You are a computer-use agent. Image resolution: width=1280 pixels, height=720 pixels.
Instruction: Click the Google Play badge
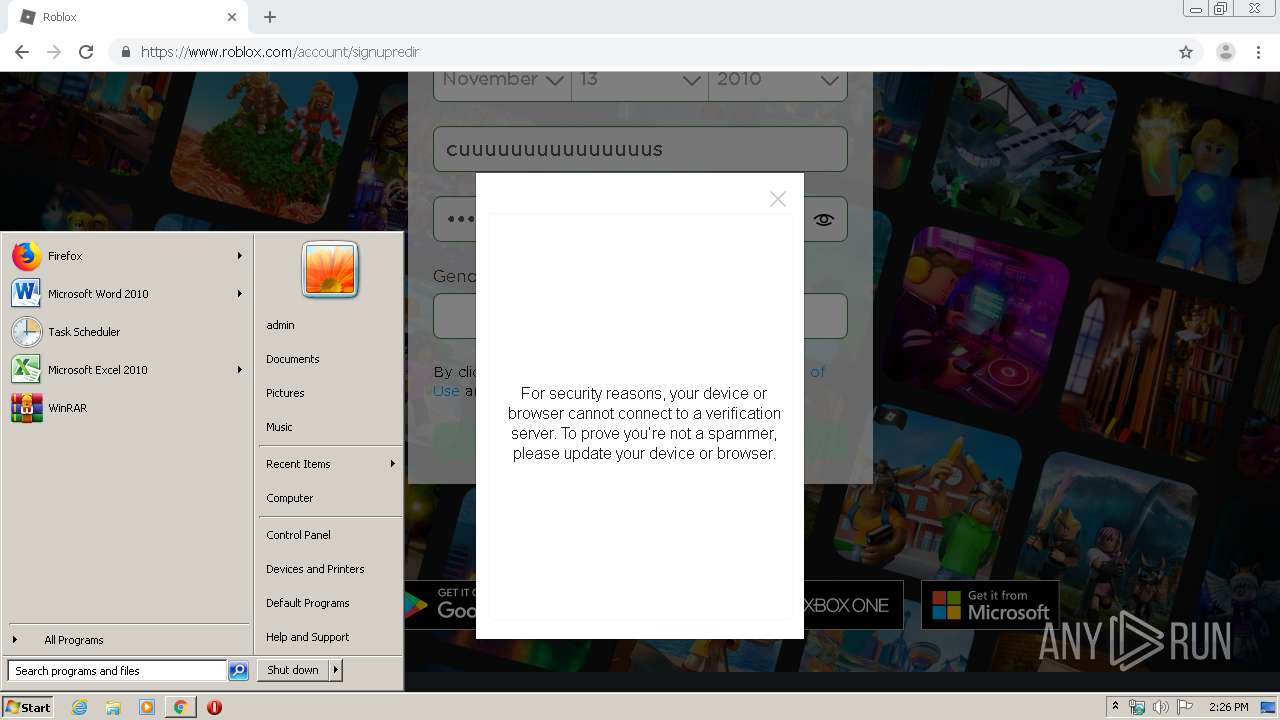point(440,605)
